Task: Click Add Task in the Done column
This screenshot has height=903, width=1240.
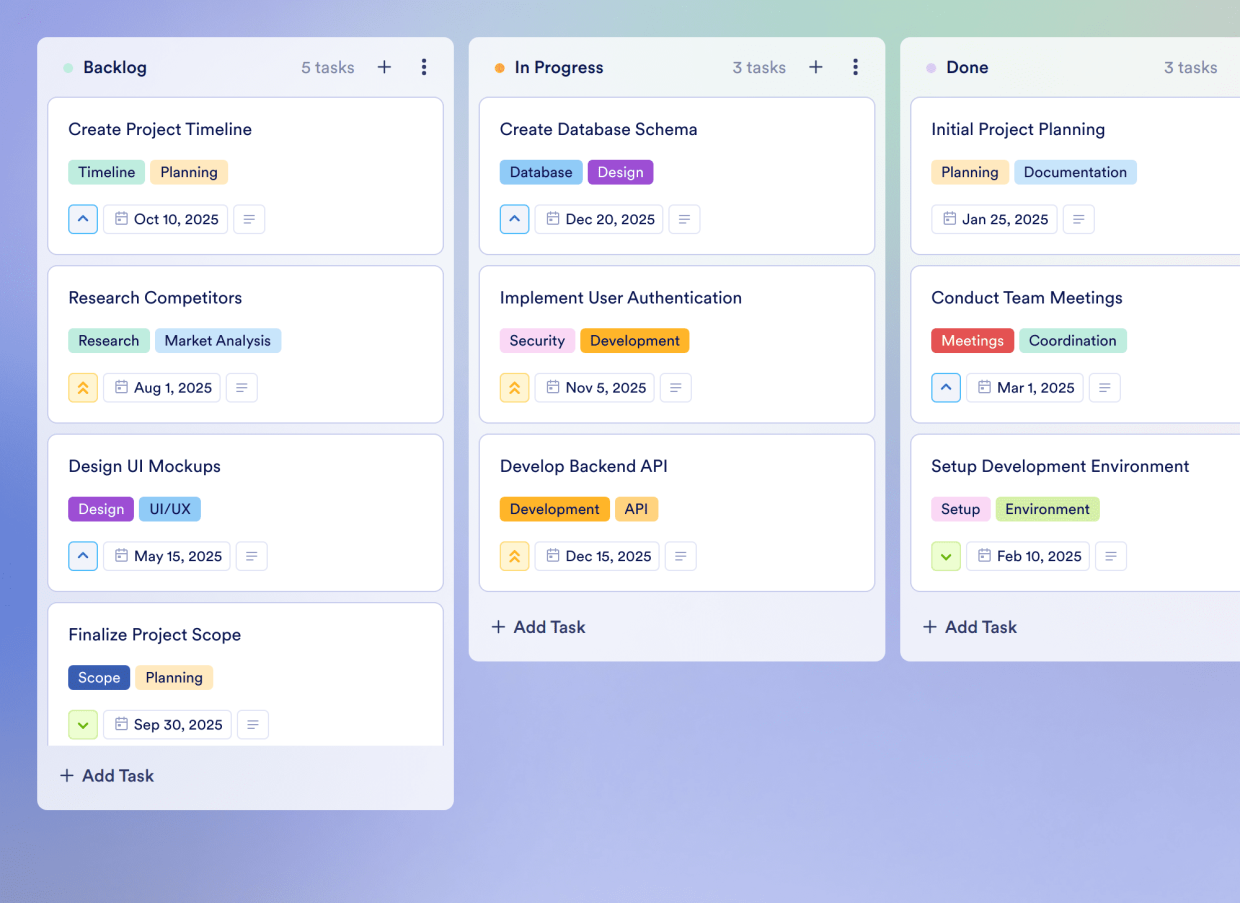Action: pos(969,627)
